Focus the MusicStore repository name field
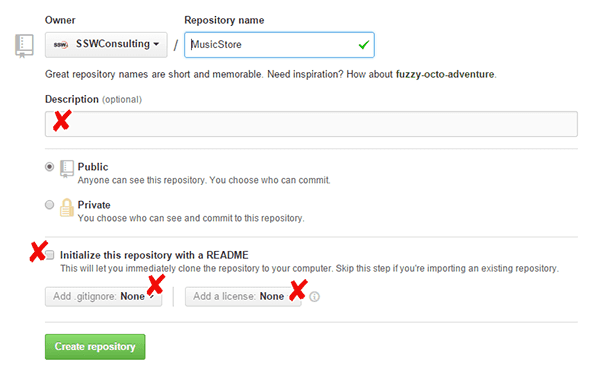Image resolution: width=600 pixels, height=372 pixels. click(x=279, y=45)
